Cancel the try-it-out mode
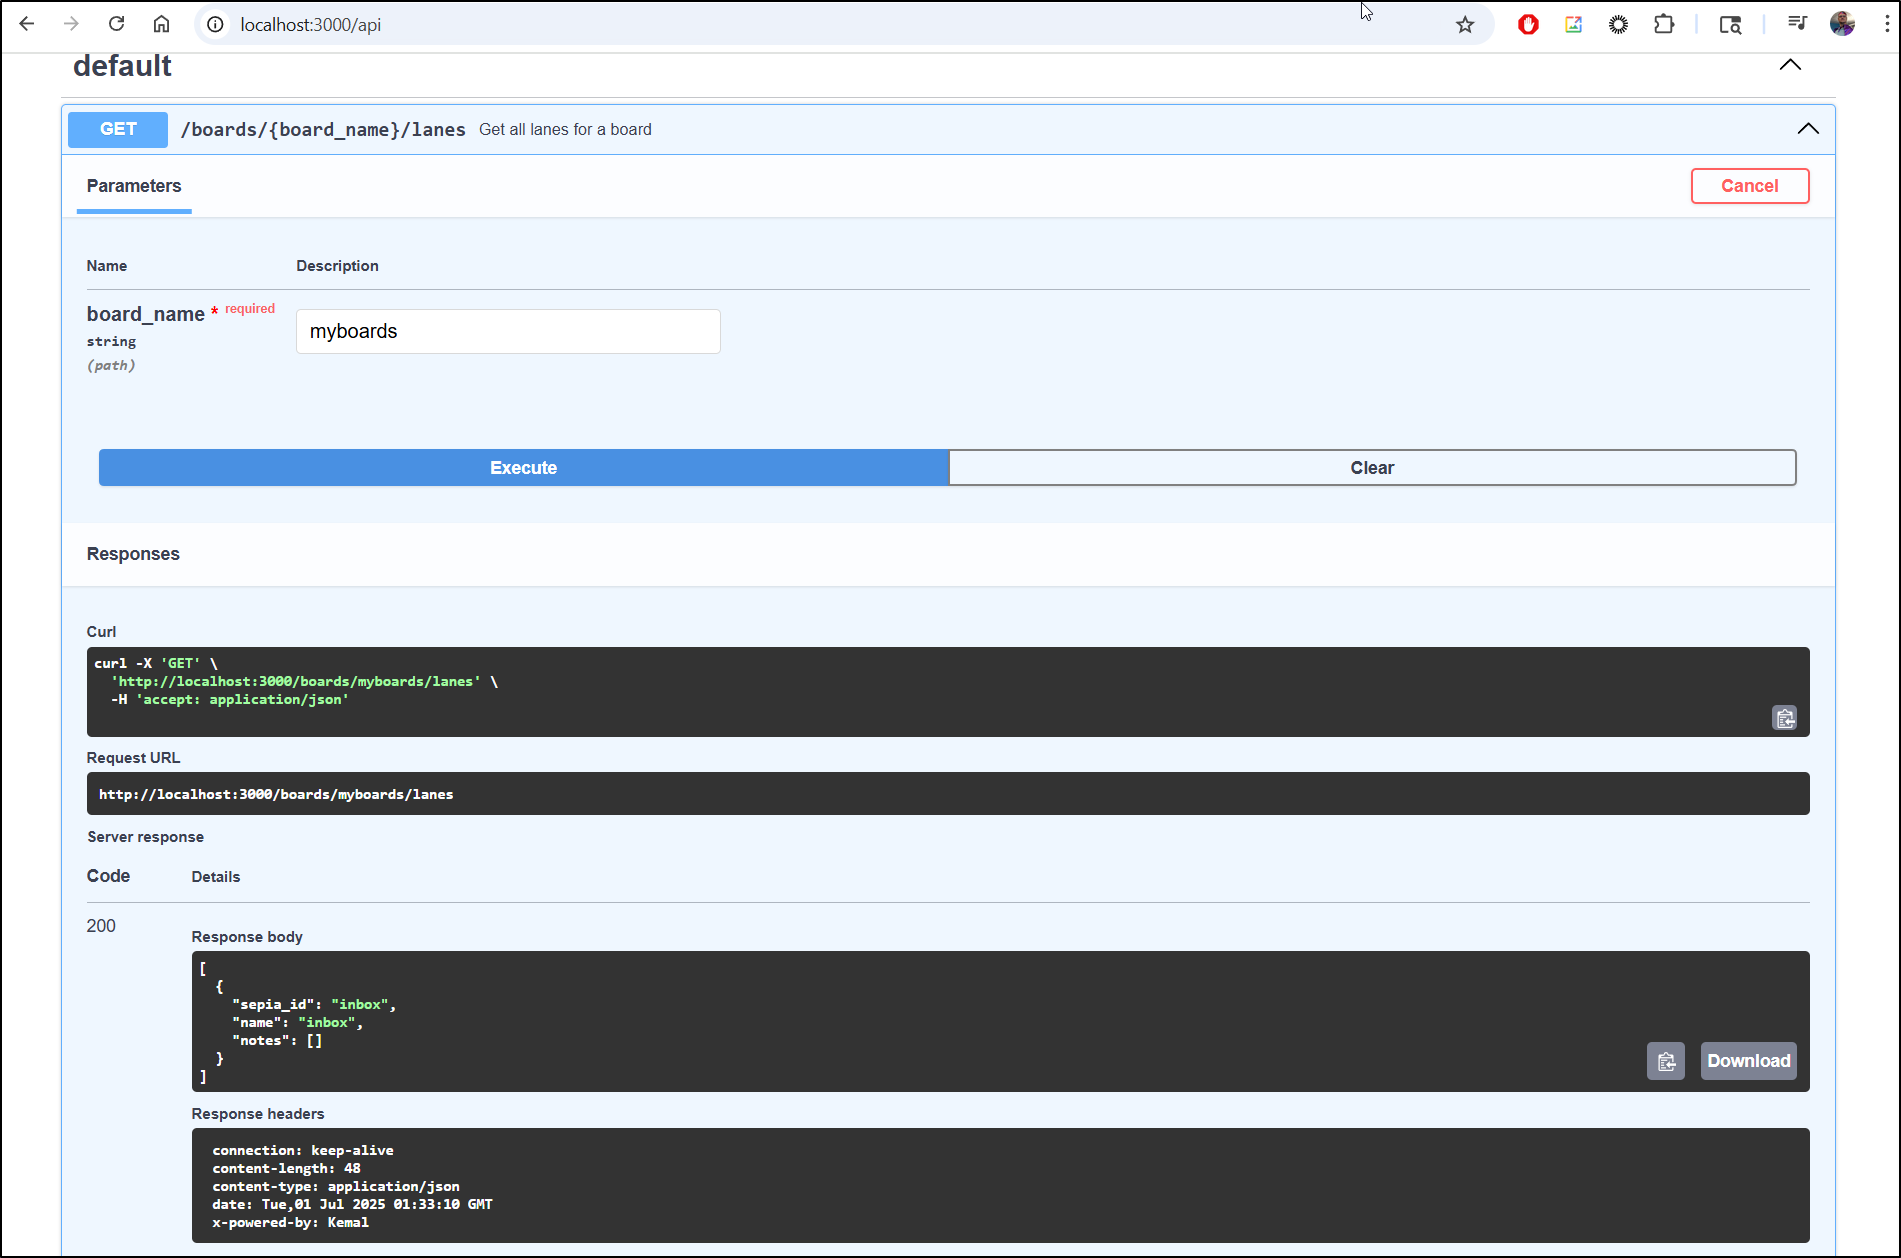 tap(1749, 186)
